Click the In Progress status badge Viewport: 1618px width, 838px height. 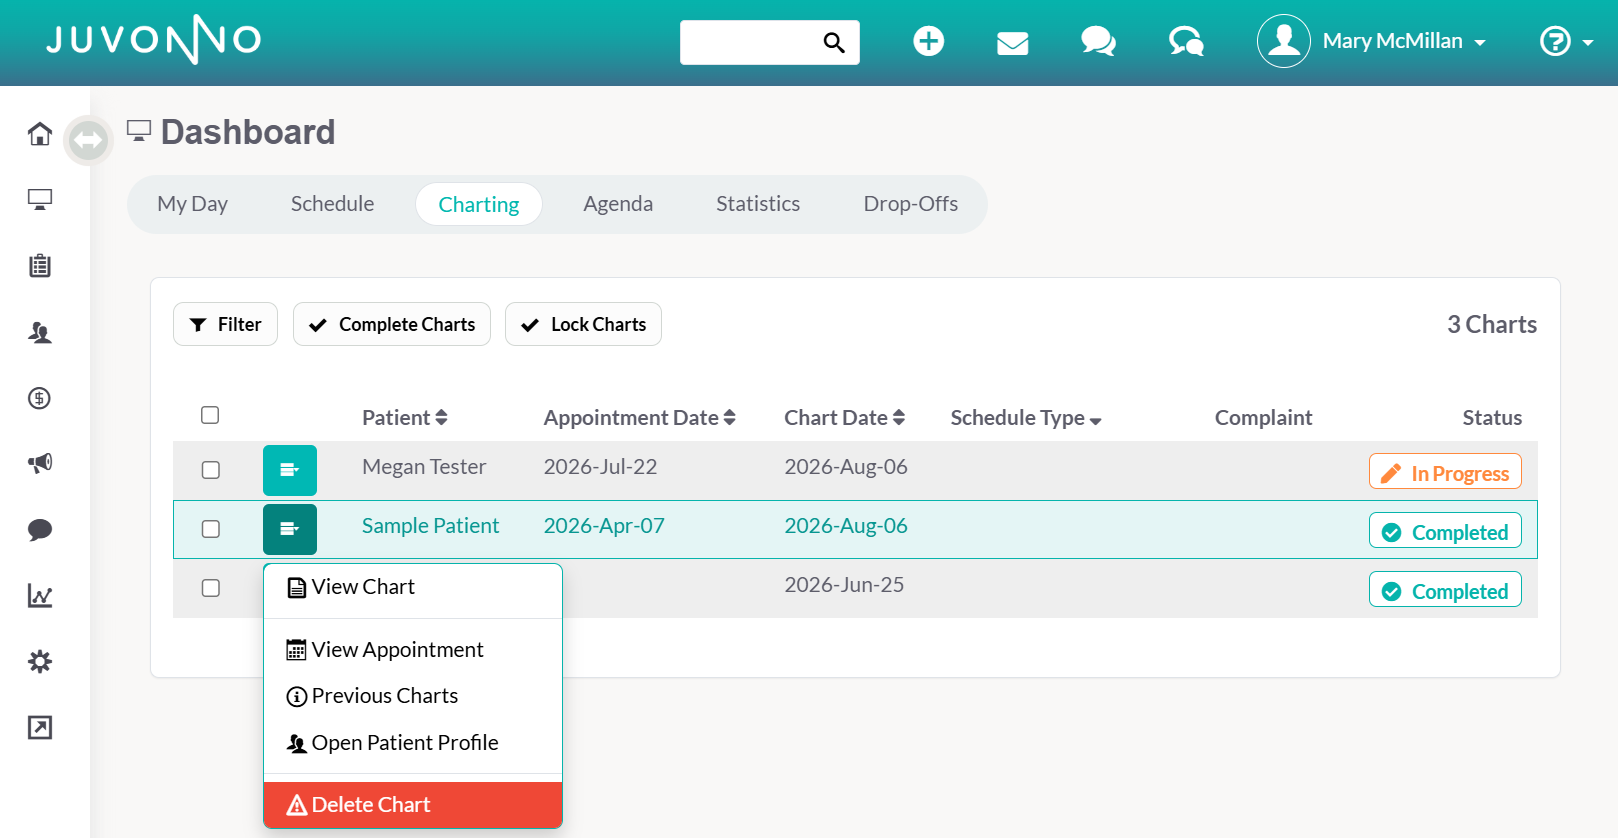[1445, 472]
